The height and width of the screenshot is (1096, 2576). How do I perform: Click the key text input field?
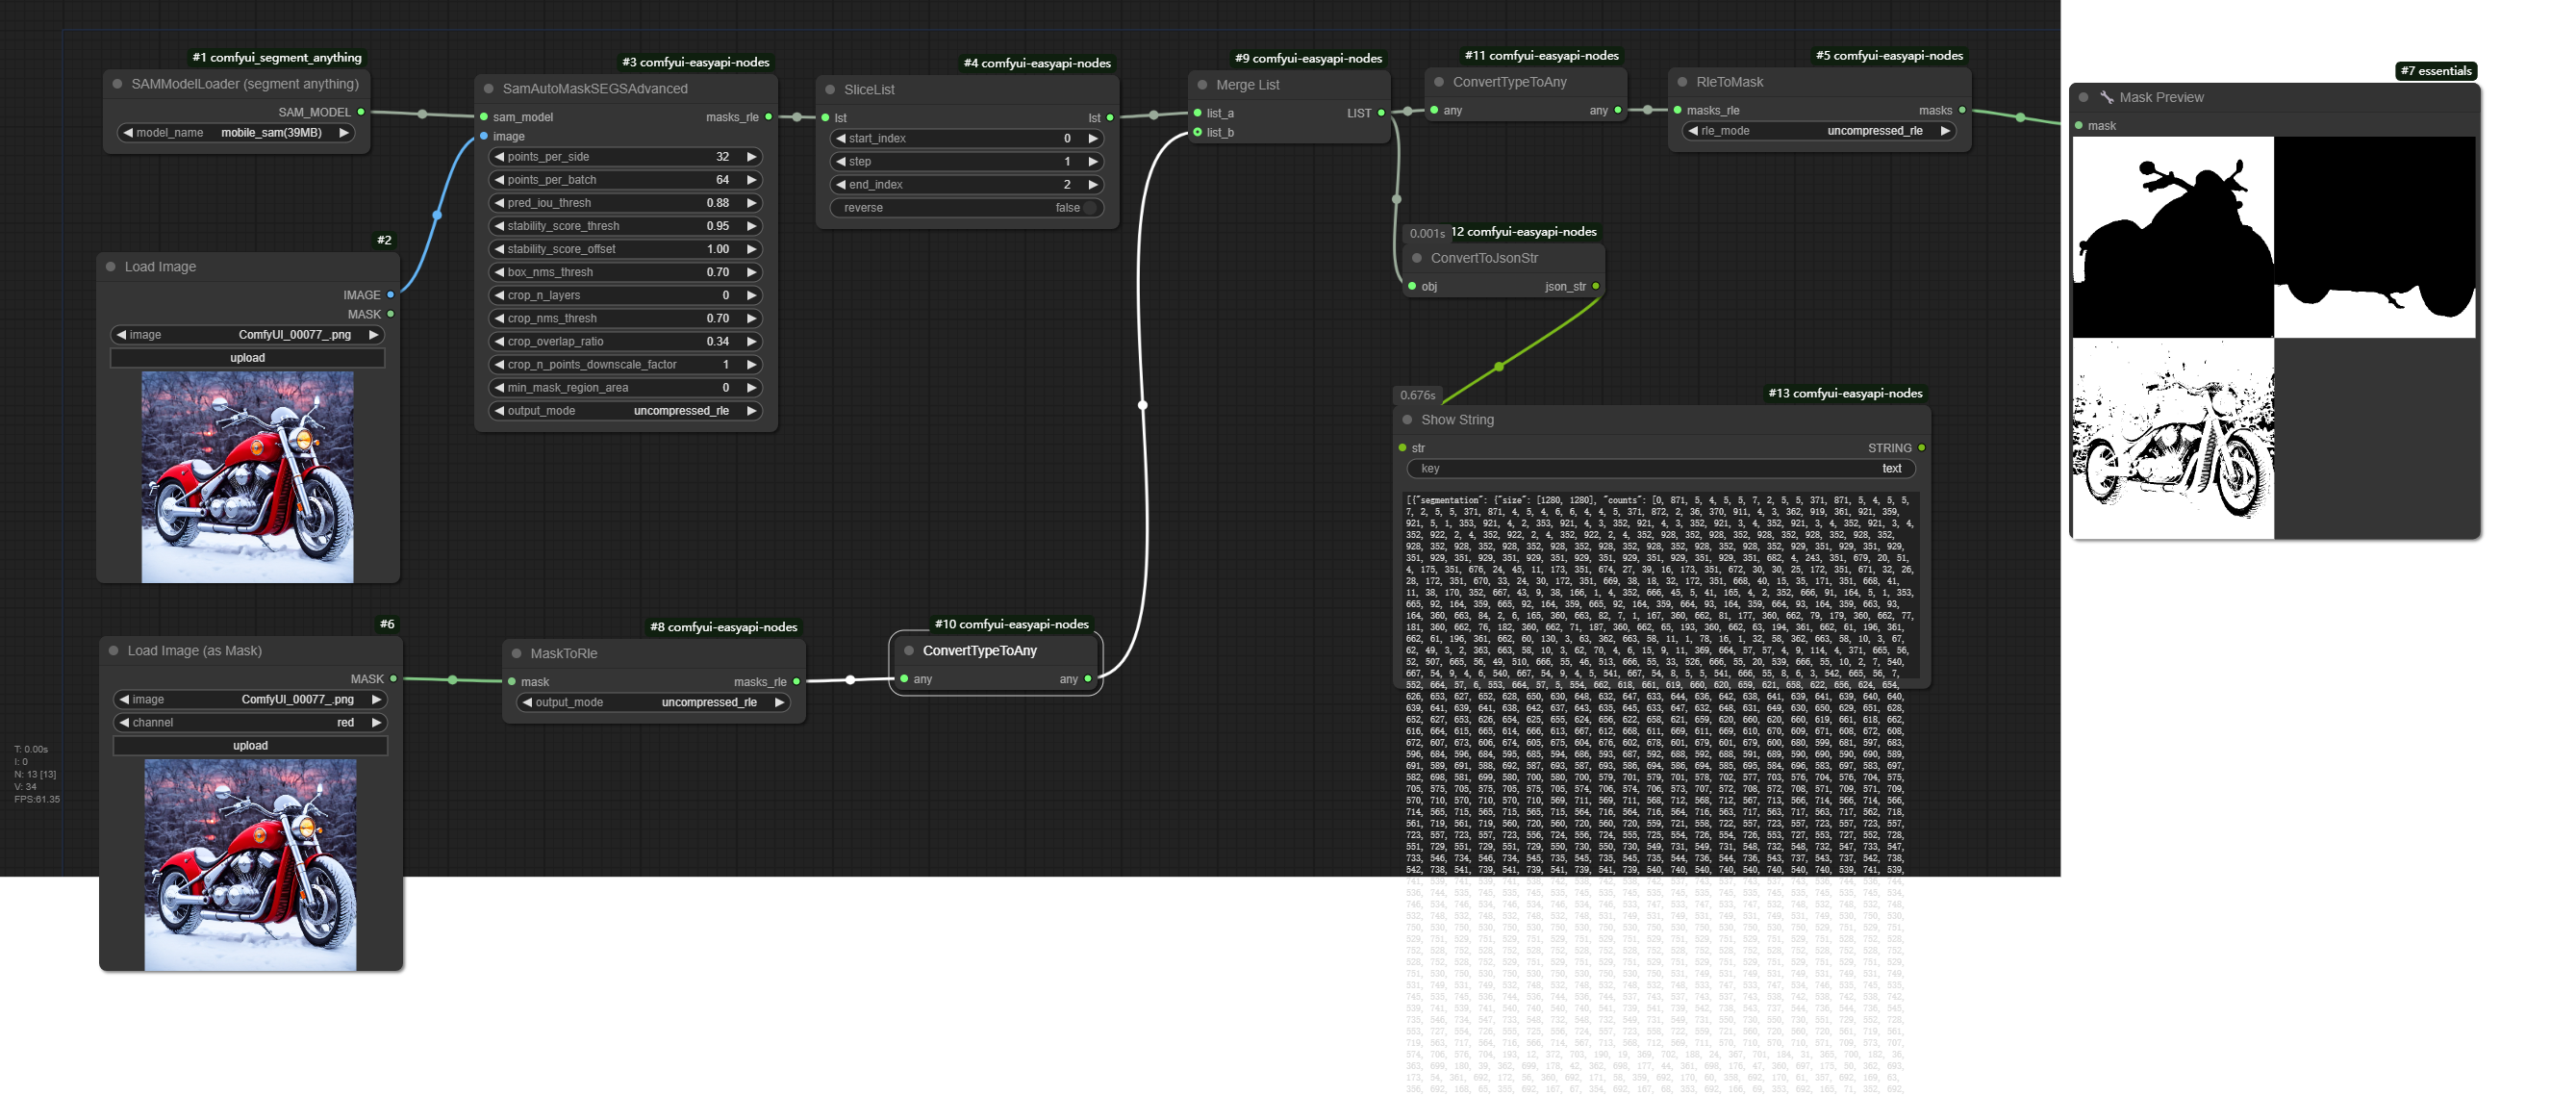coord(1660,469)
